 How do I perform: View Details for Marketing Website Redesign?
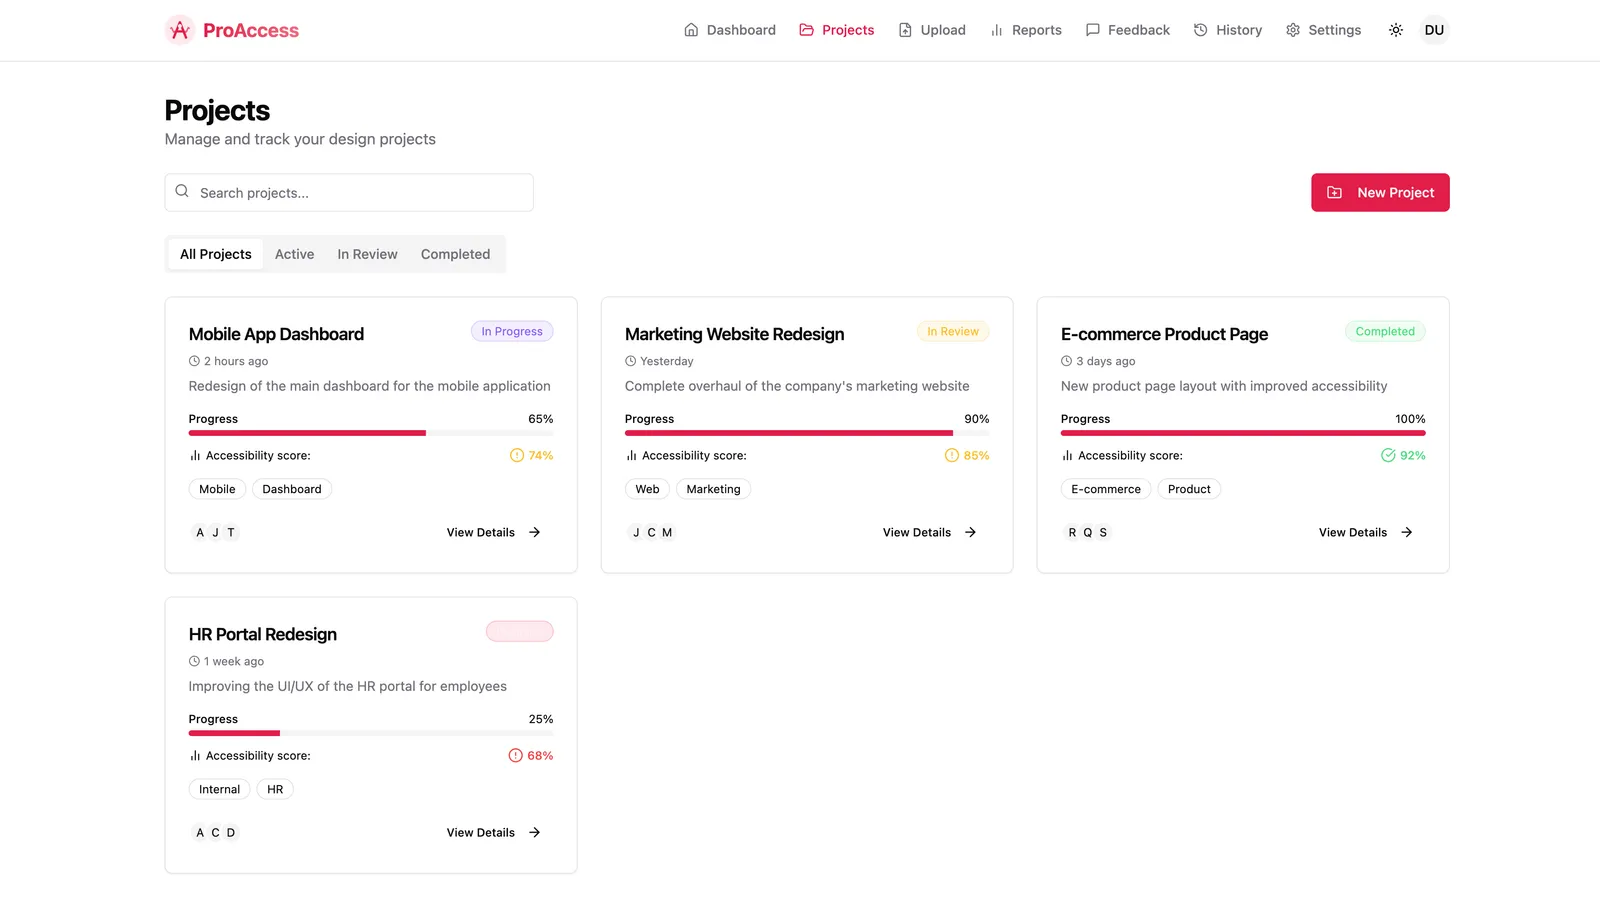tap(930, 532)
